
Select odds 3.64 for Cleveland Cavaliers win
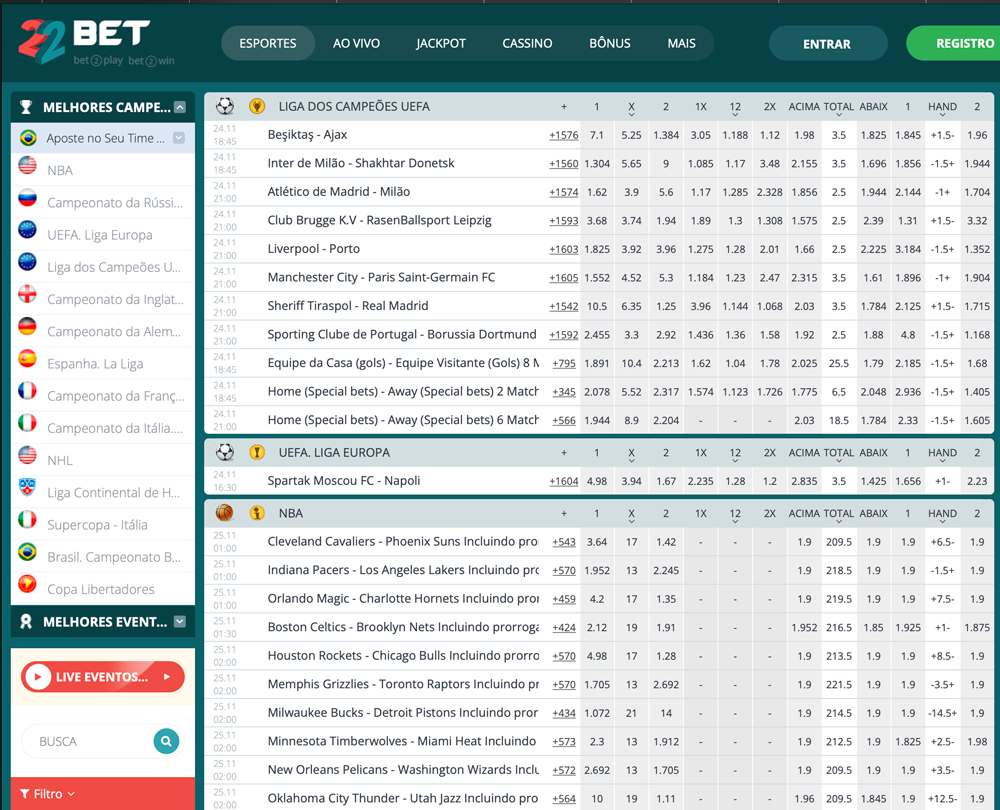point(597,542)
